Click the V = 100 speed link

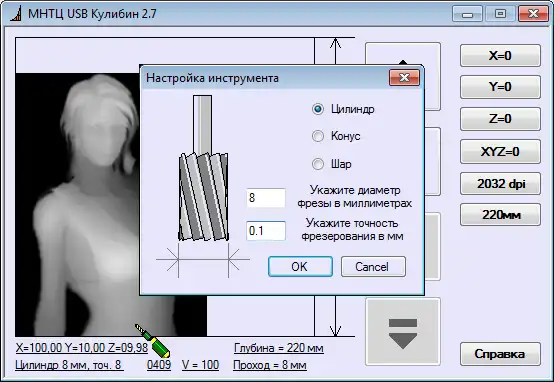(200, 365)
